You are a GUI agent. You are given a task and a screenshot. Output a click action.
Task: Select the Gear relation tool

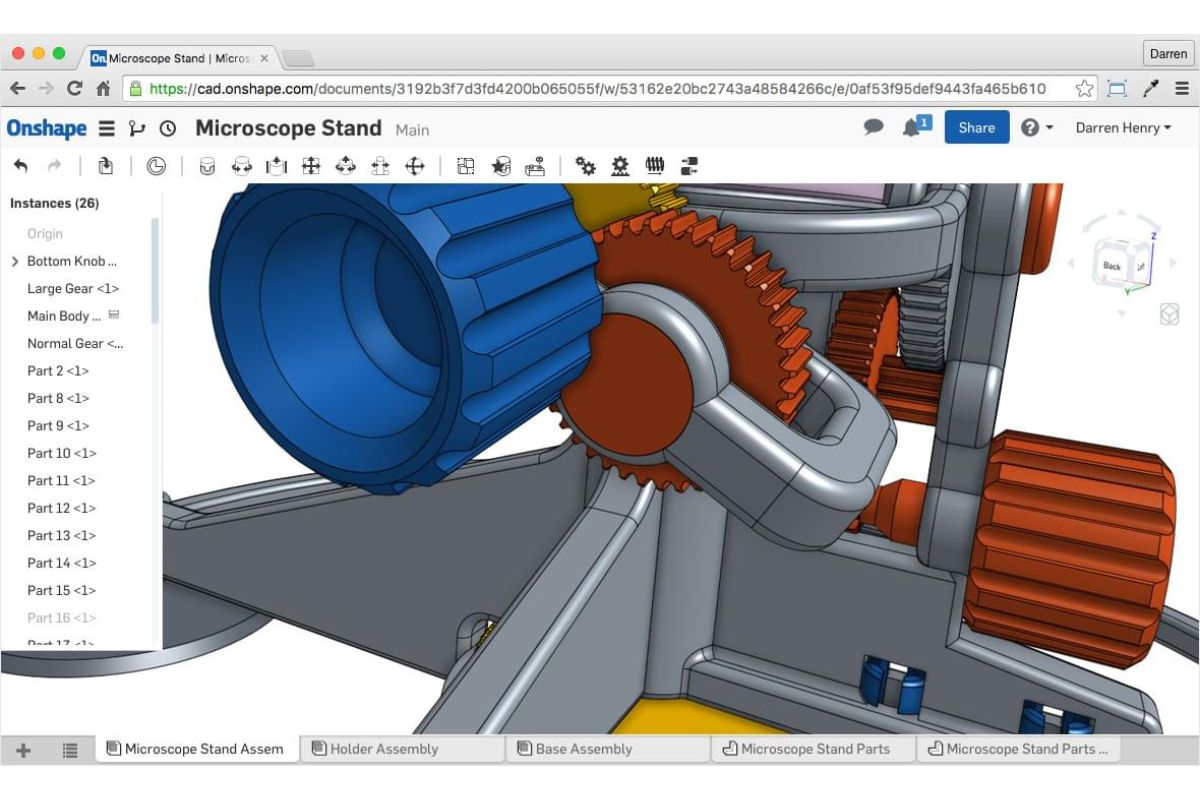point(586,166)
